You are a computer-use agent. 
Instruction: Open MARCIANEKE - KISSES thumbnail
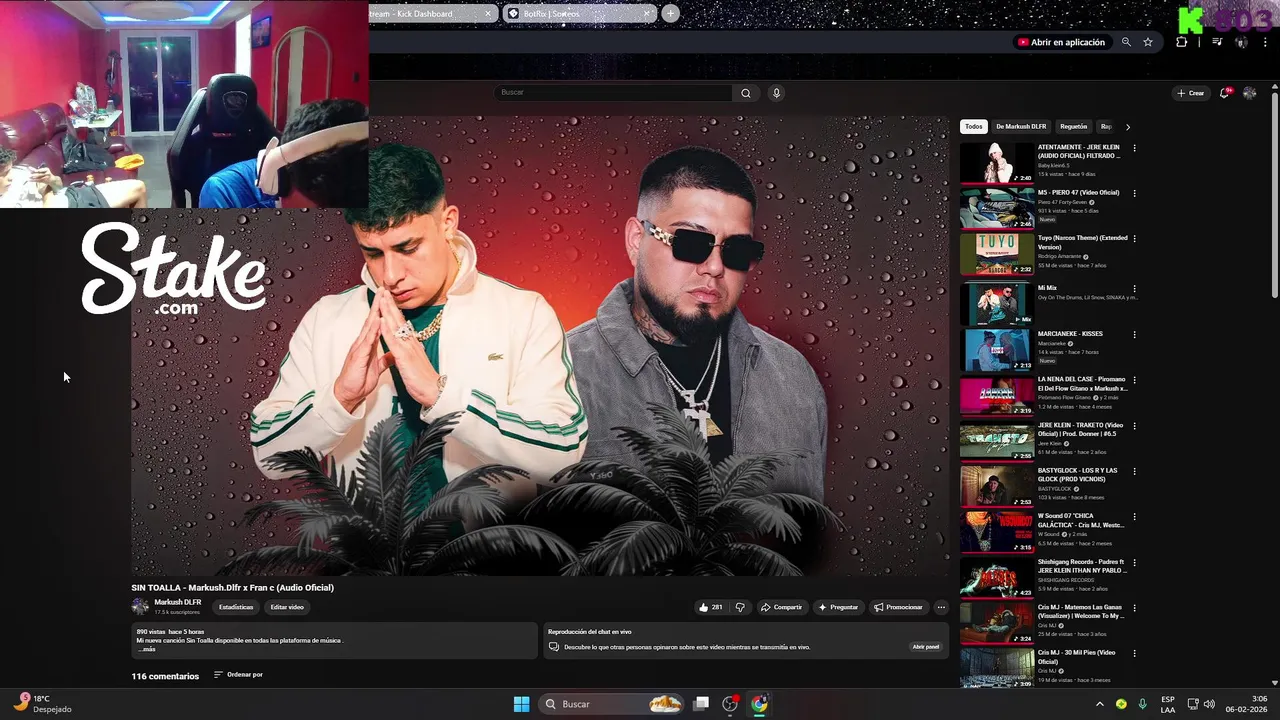point(997,350)
